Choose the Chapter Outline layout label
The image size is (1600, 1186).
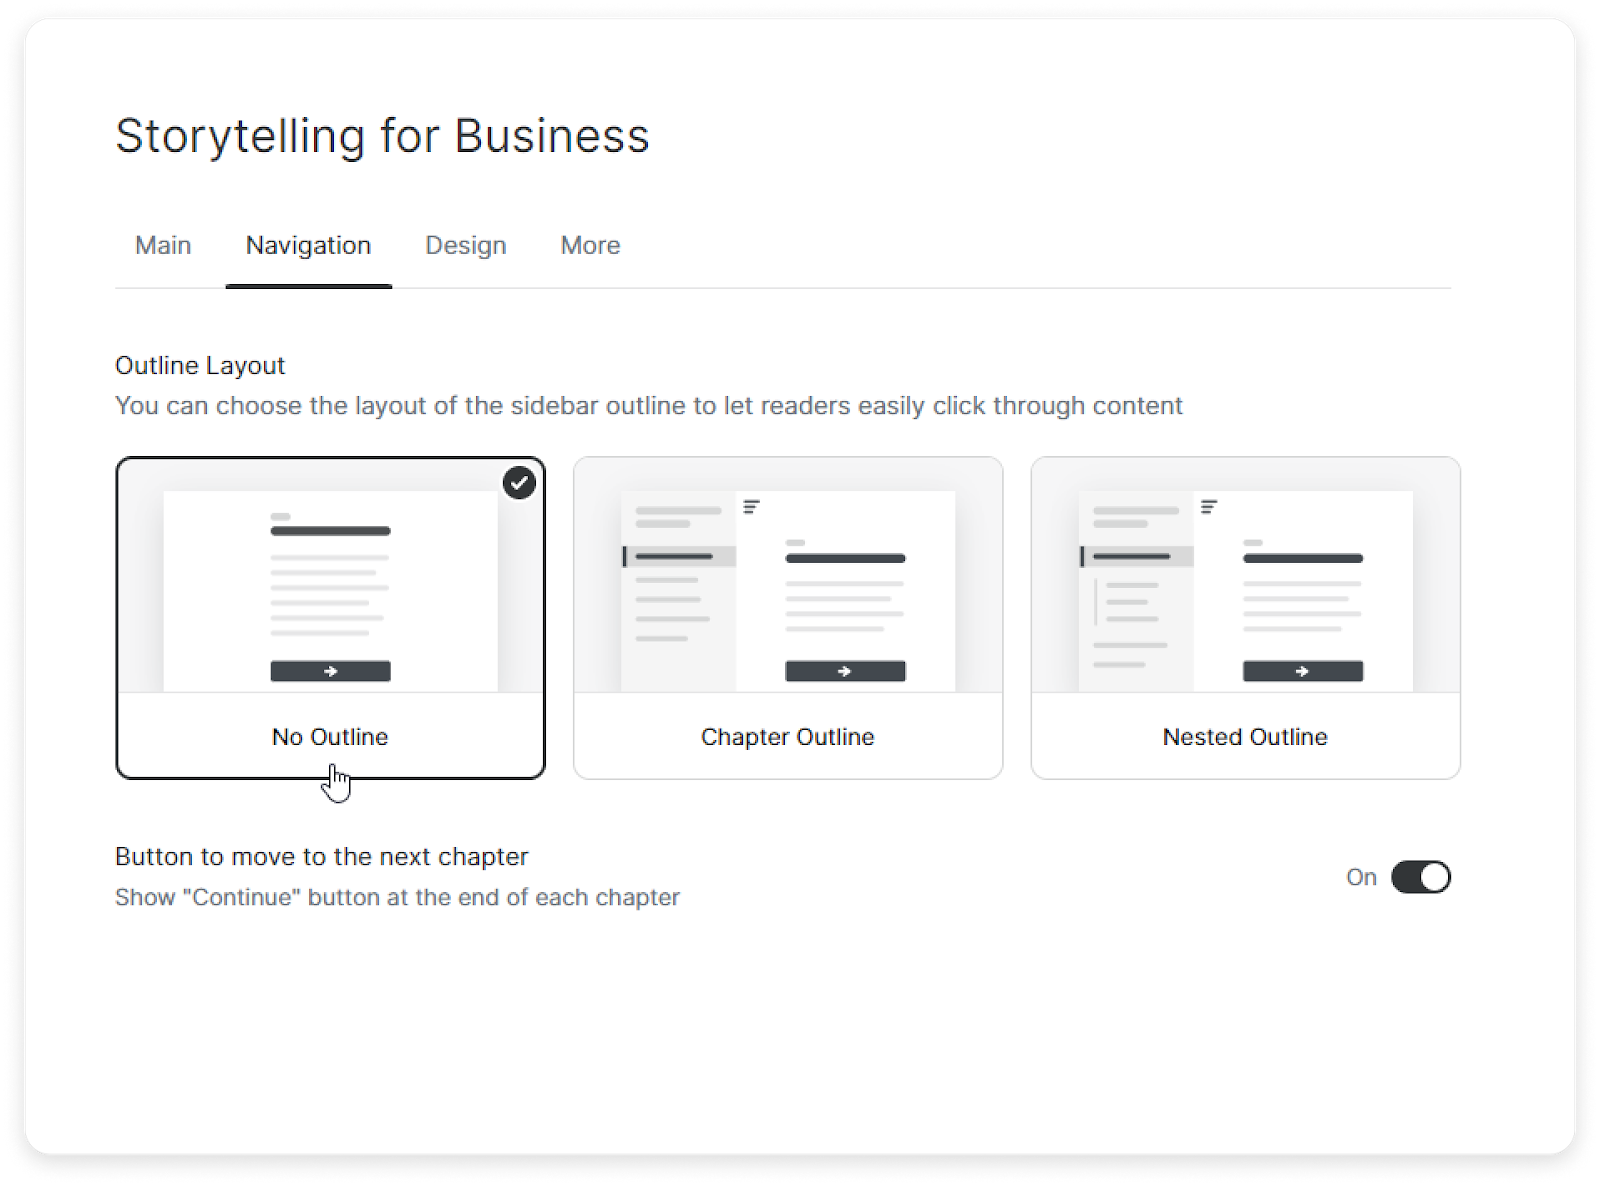click(x=787, y=737)
